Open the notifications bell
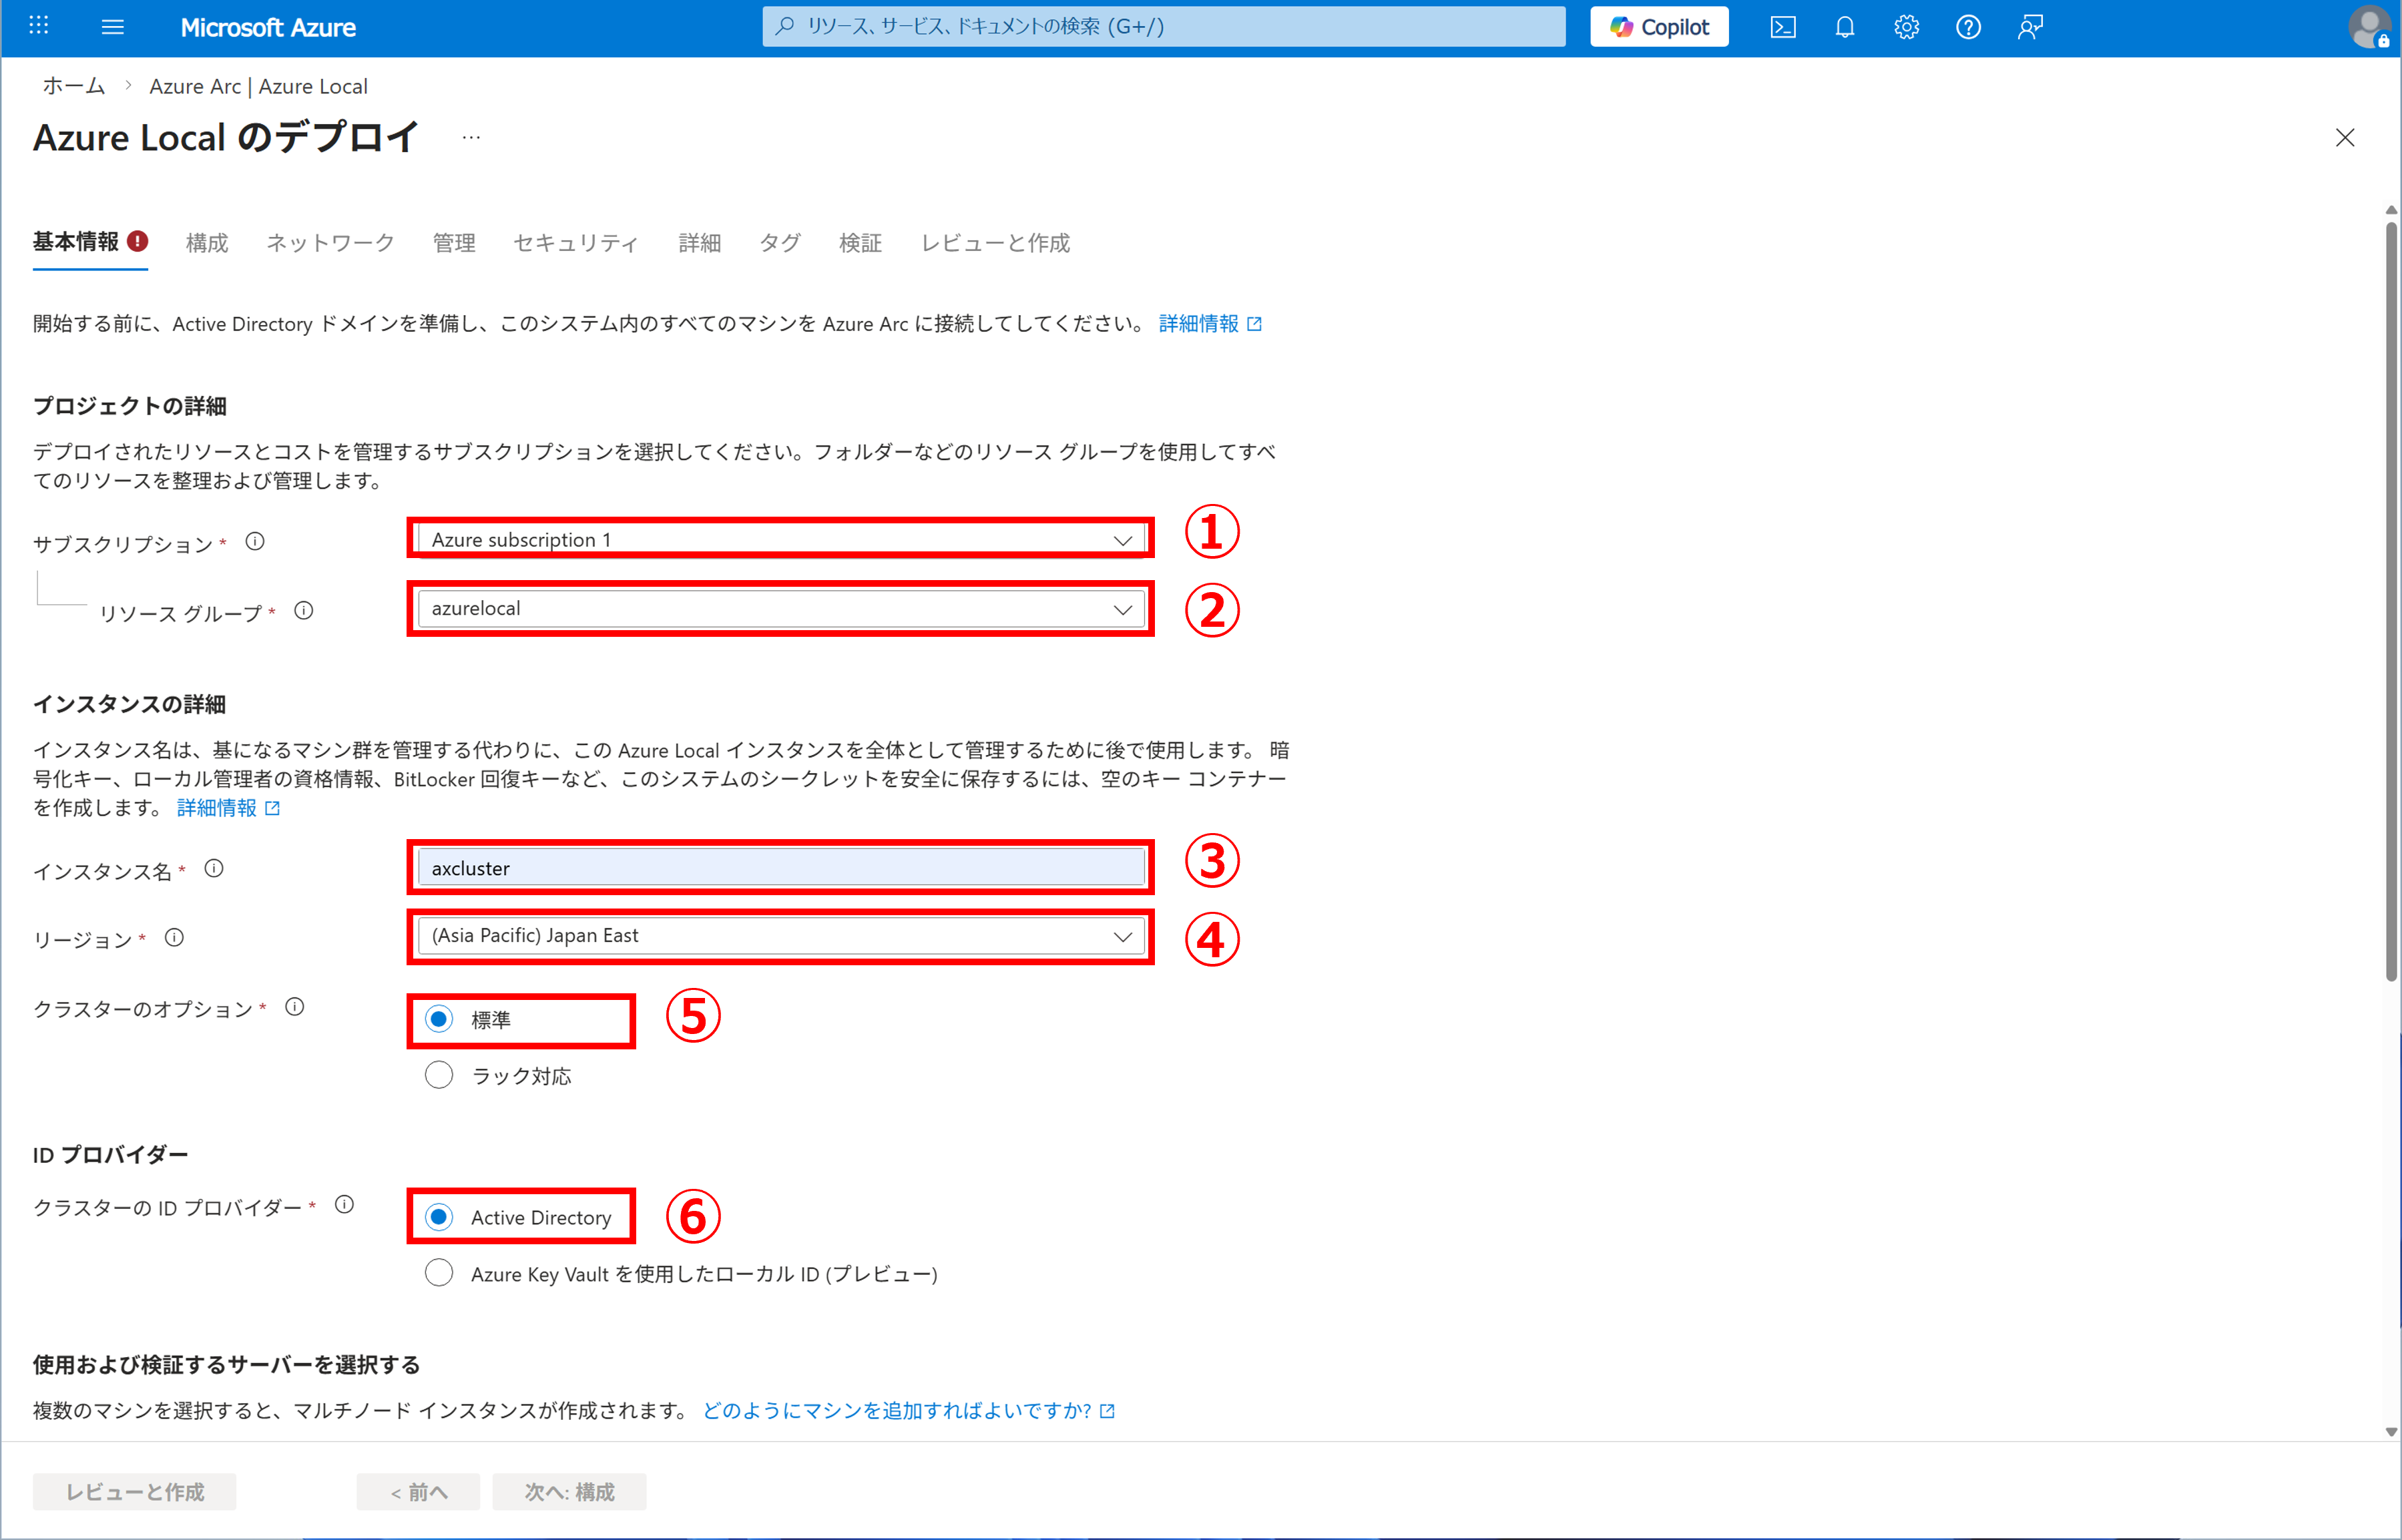 [x=1845, y=27]
